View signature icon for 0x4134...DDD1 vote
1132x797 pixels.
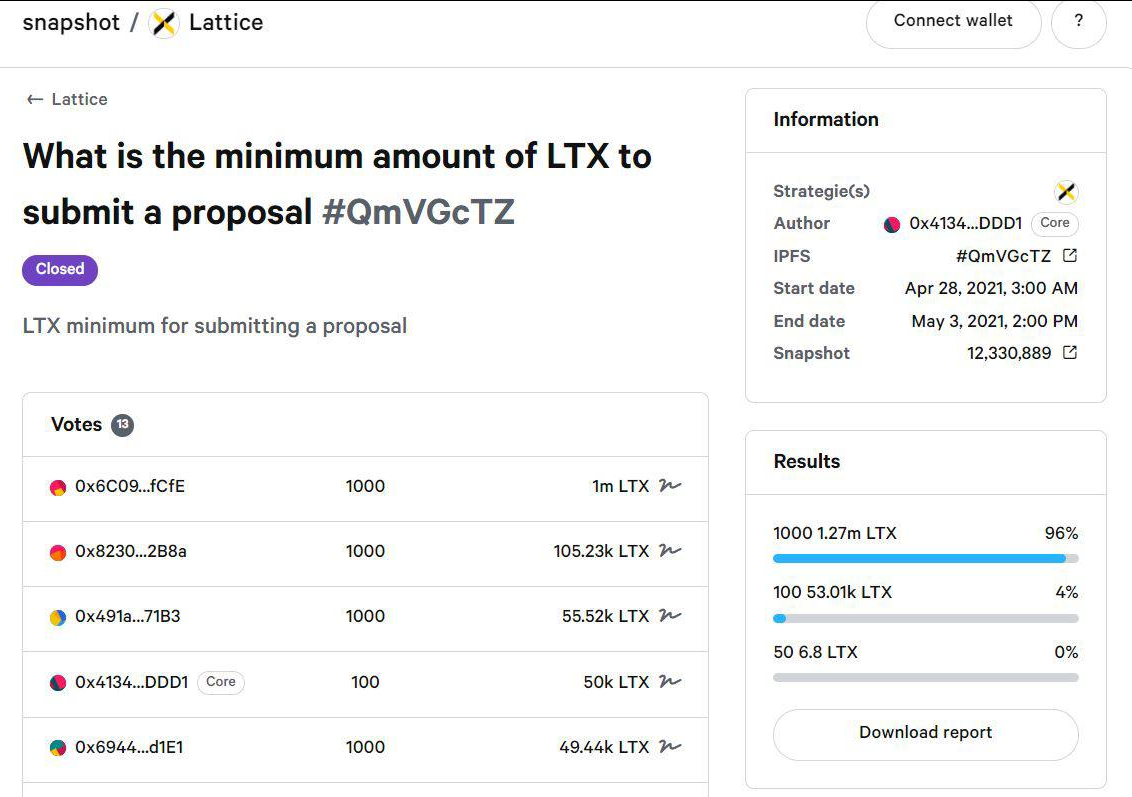coord(670,681)
